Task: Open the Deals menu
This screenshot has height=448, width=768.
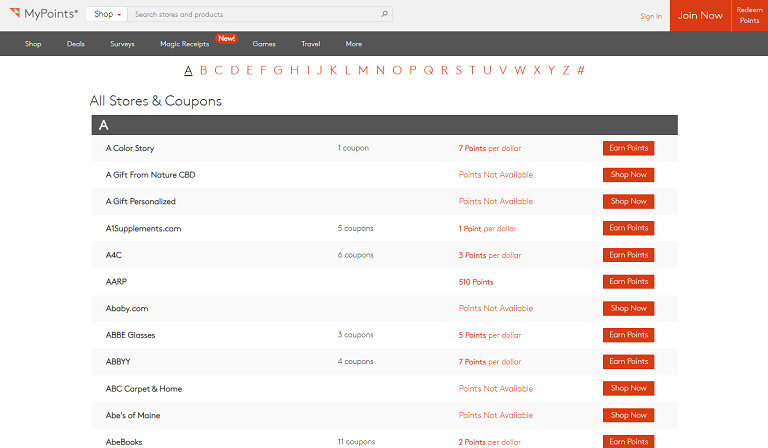Action: click(76, 44)
